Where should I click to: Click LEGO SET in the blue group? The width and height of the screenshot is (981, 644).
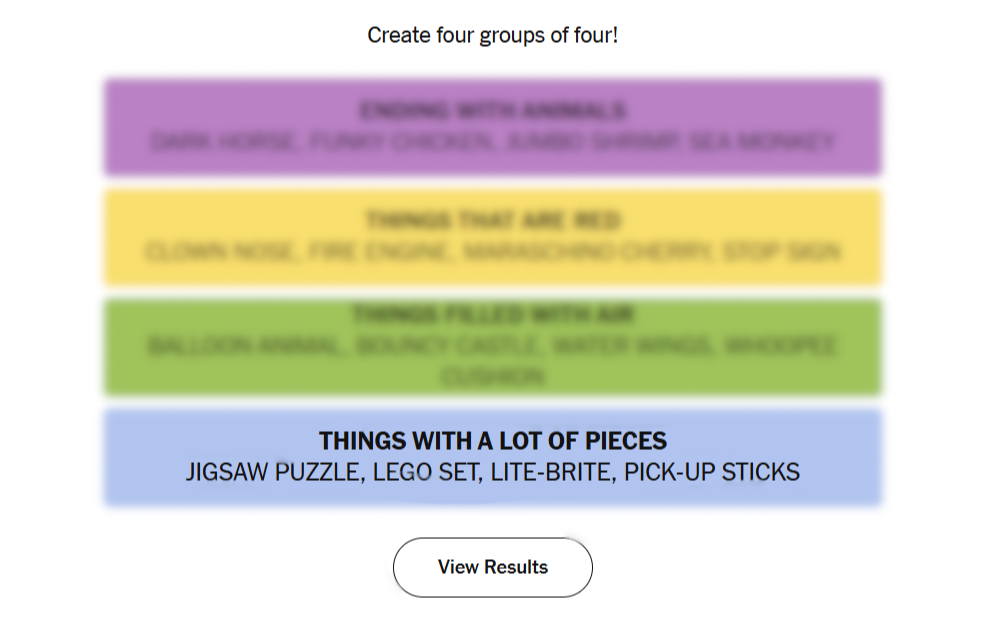[x=426, y=472]
